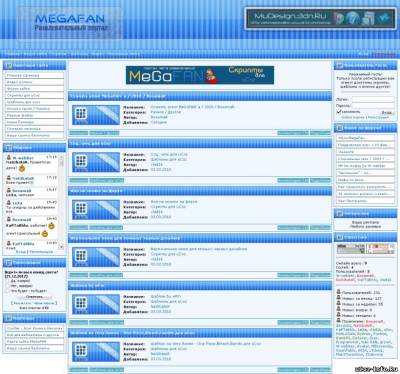Click Leka's user avatar icon in mini-chat
The height and width of the screenshot is (374, 400).
9,202
